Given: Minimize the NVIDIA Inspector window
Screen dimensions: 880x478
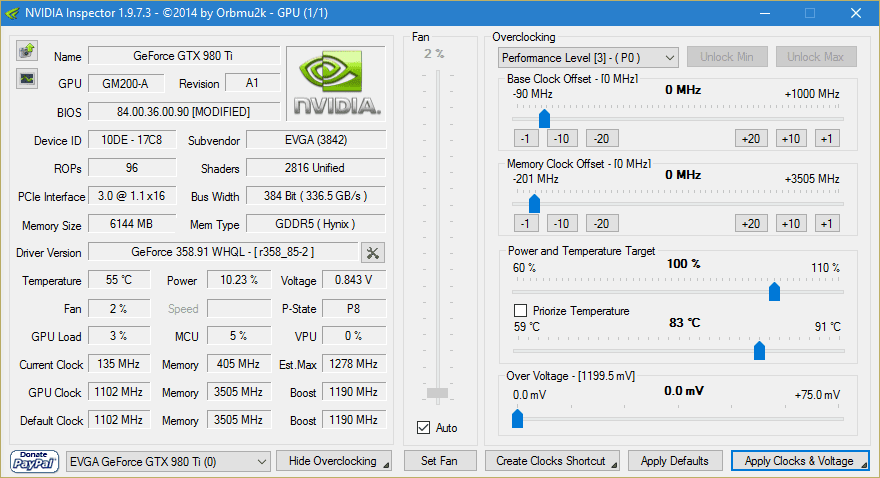Looking at the screenshot, I should click(767, 13).
